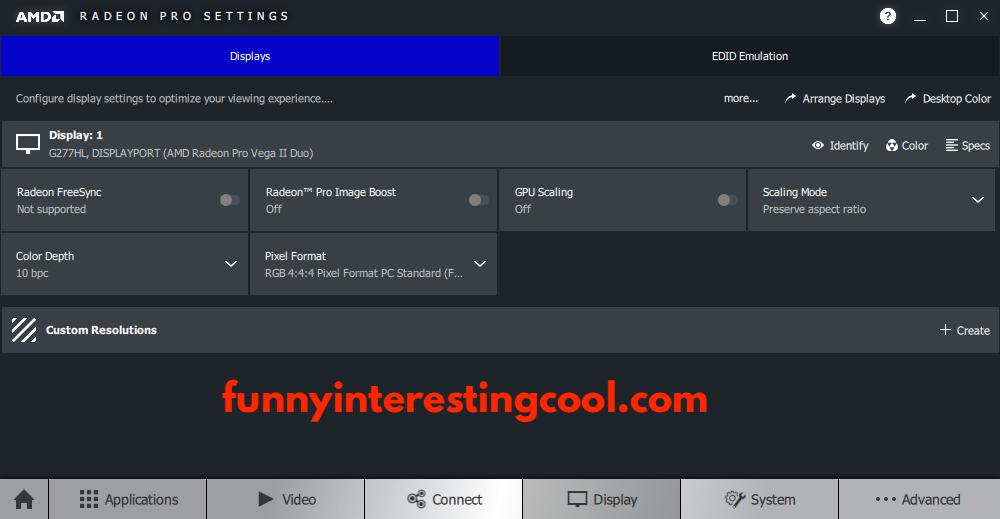
Task: Open the System section
Action: click(x=760, y=499)
